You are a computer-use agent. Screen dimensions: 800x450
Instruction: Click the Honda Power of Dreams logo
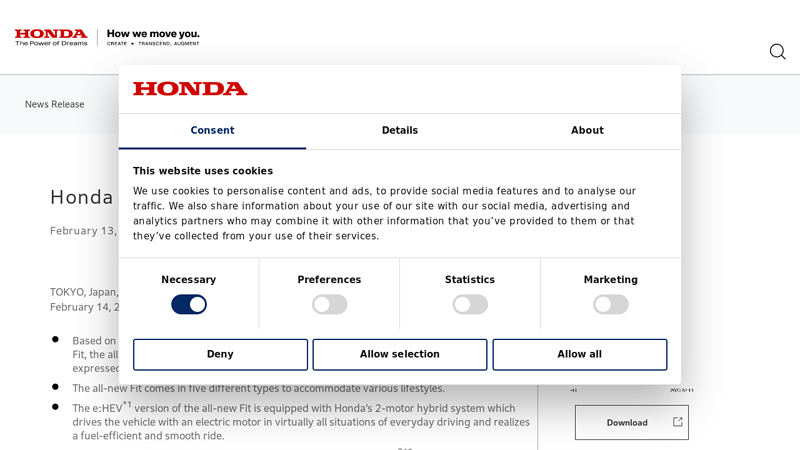click(x=51, y=38)
